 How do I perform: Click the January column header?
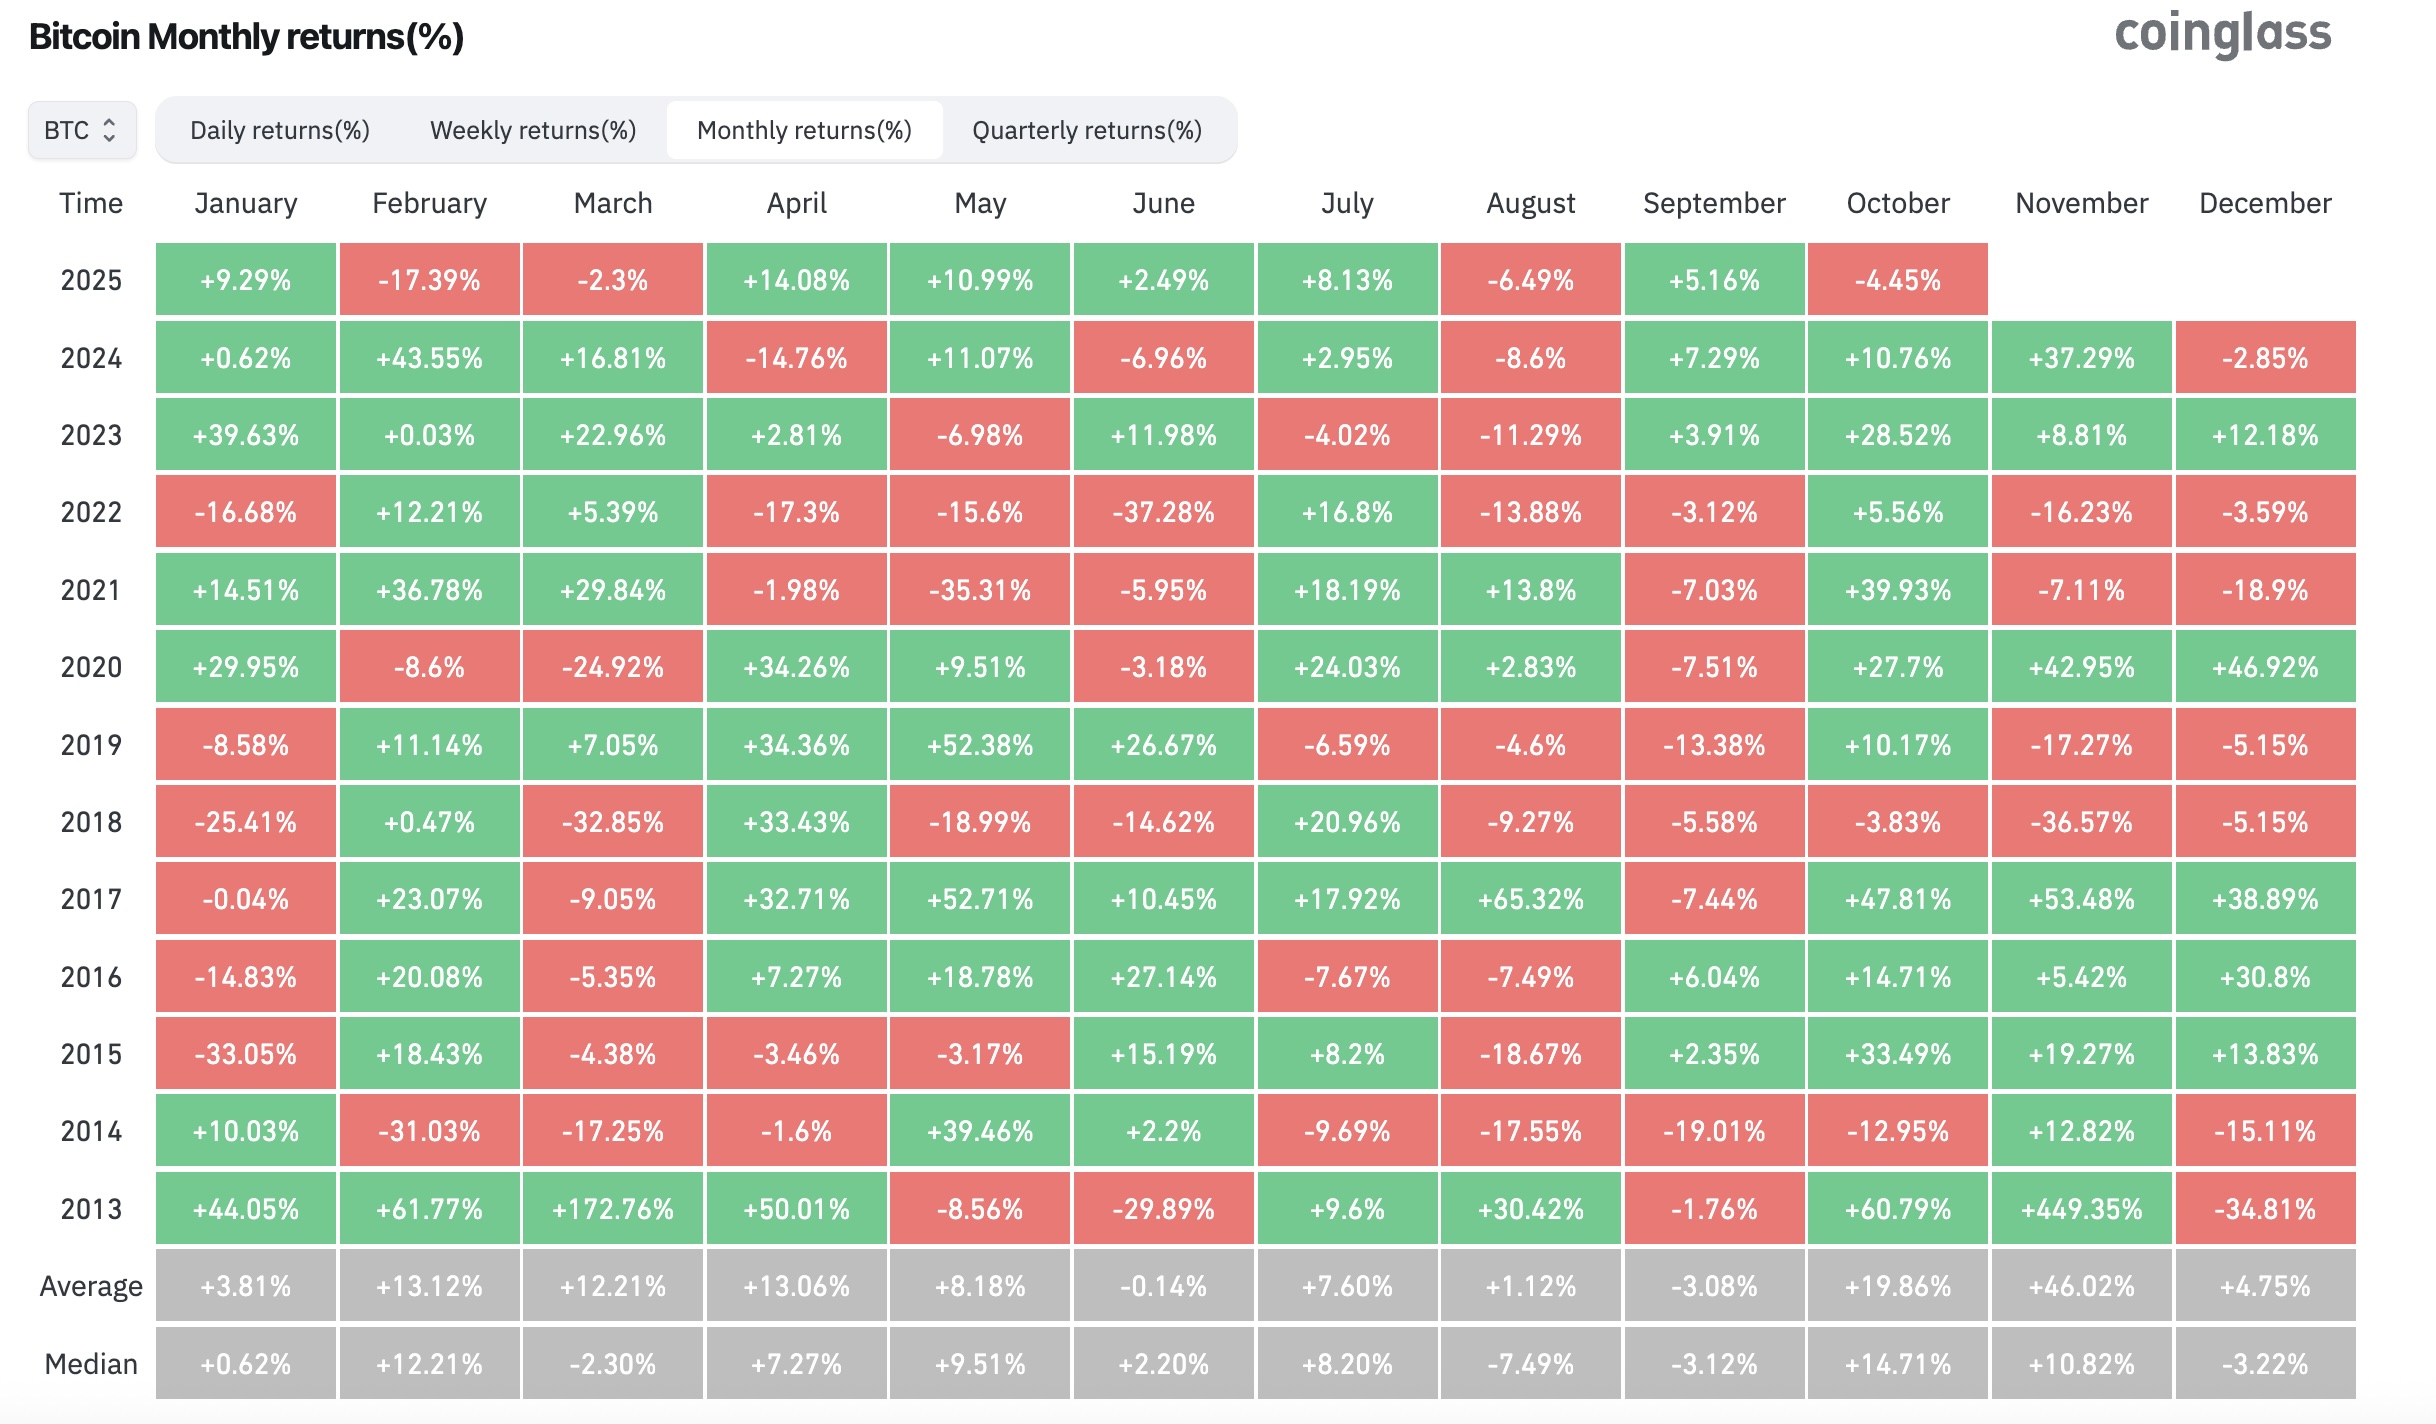coord(246,203)
